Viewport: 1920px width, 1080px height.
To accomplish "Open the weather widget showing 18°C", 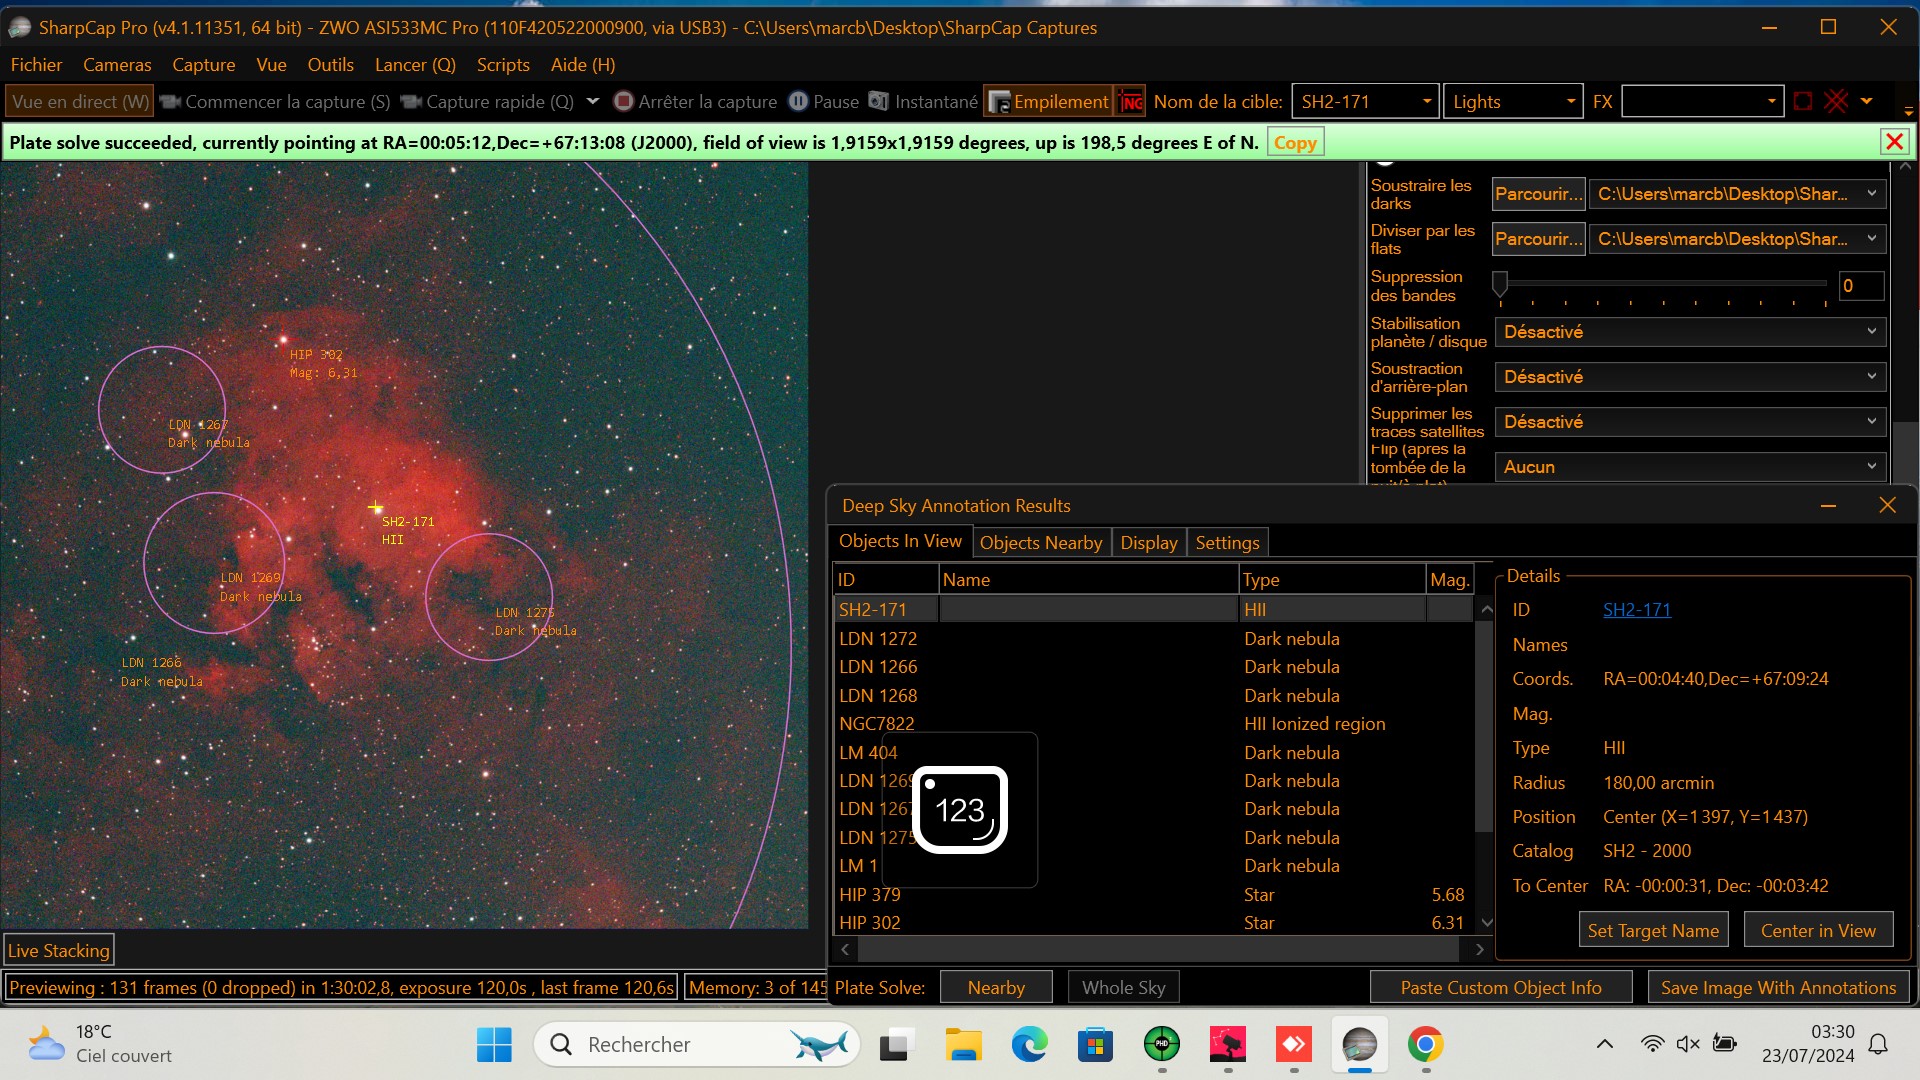I will coord(100,1044).
